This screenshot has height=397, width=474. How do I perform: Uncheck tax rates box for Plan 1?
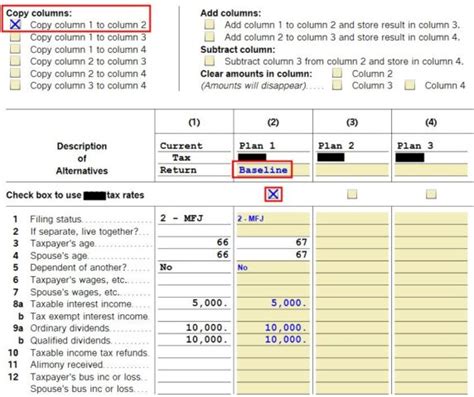[x=273, y=194]
